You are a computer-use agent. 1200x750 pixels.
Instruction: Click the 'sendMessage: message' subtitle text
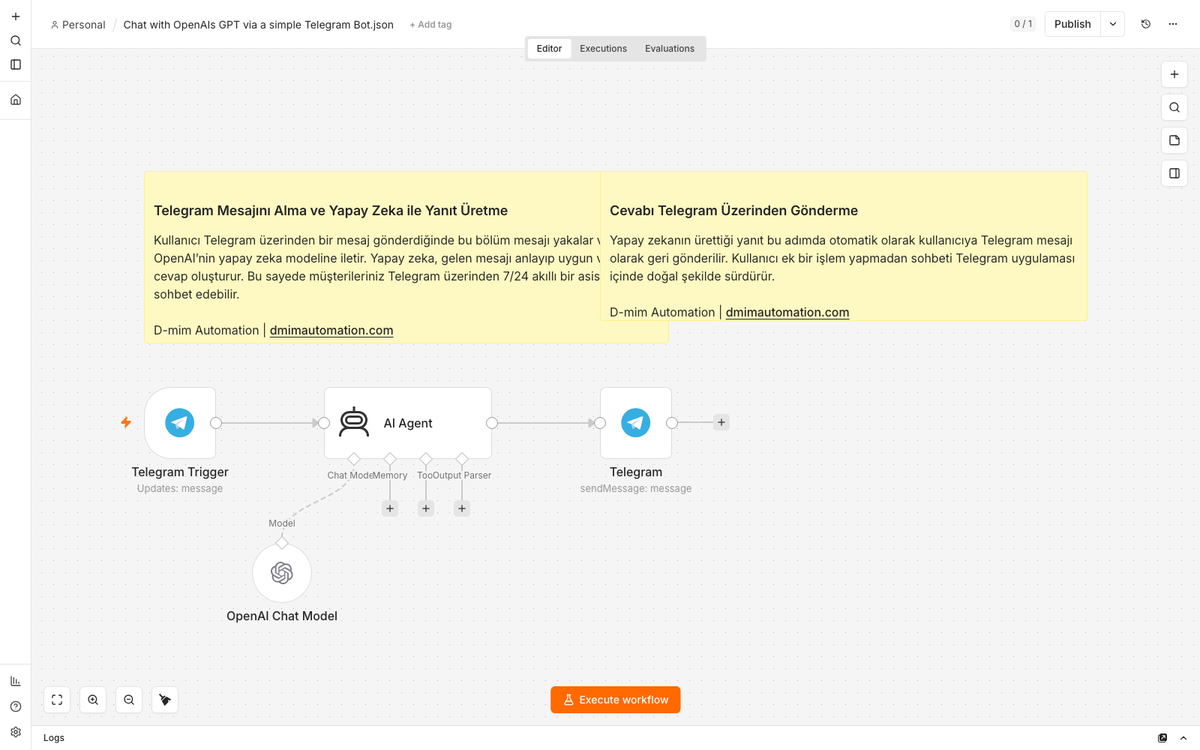pyautogui.click(x=636, y=489)
